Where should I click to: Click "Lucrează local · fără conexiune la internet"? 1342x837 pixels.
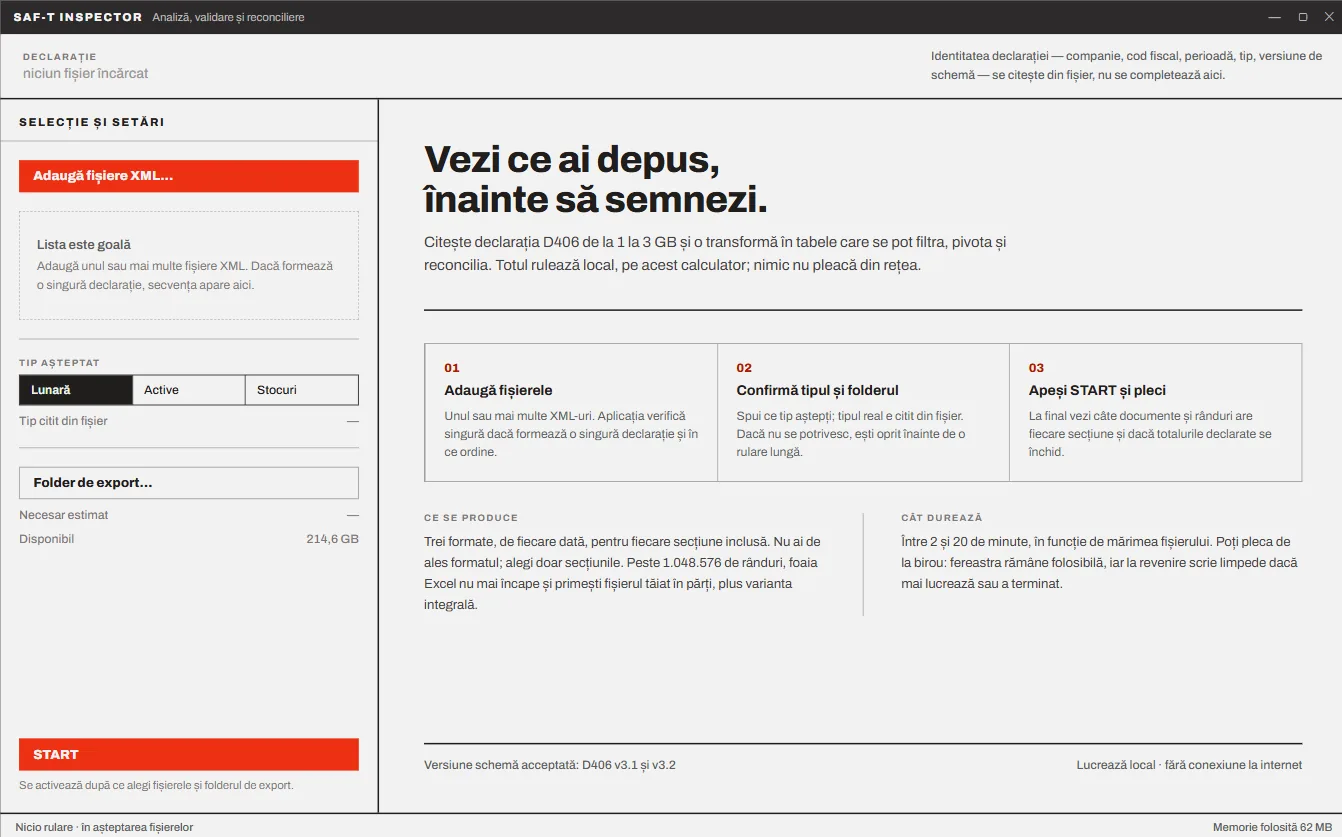(x=1189, y=765)
